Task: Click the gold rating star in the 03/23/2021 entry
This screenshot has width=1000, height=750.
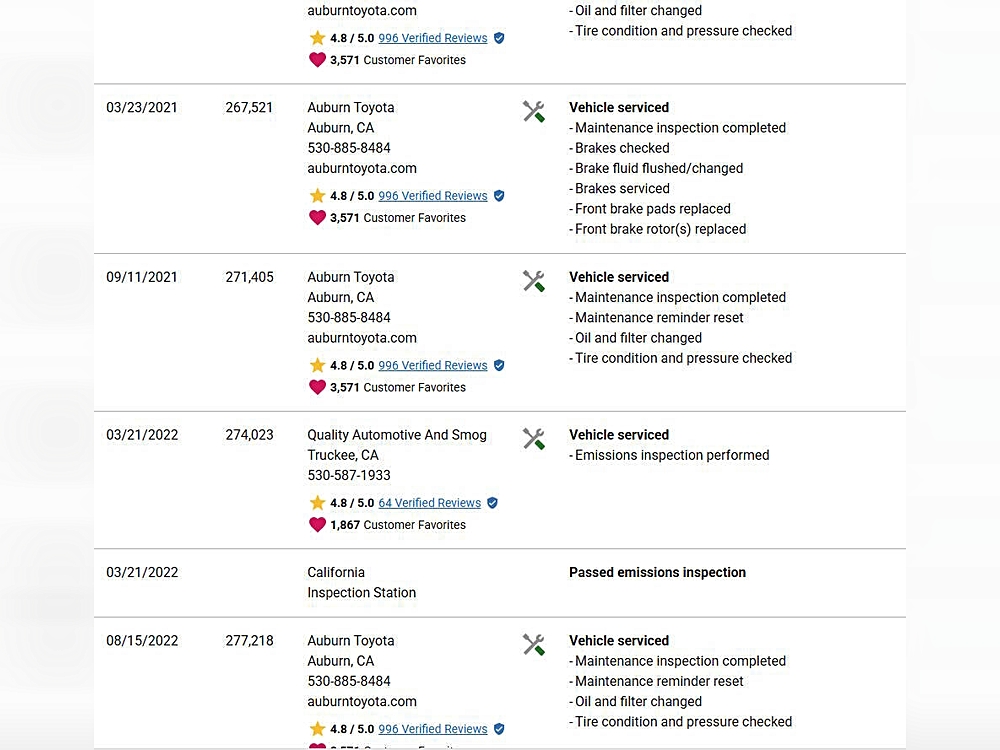Action: [x=317, y=196]
